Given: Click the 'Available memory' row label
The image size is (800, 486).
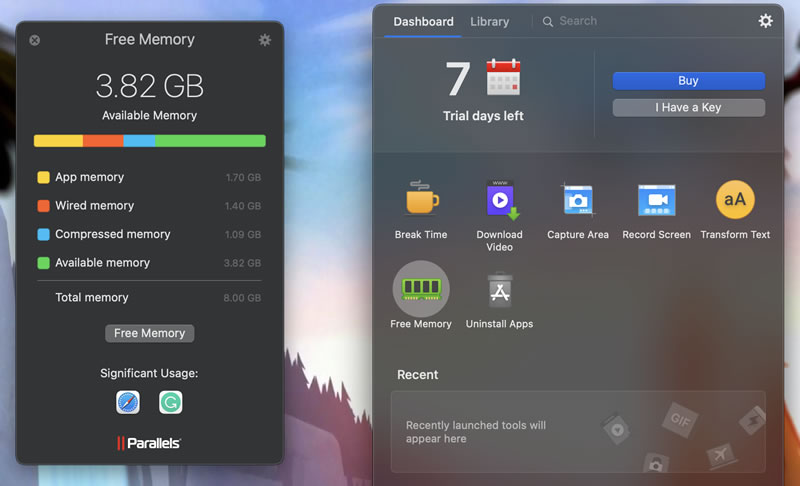Looking at the screenshot, I should click(x=103, y=263).
